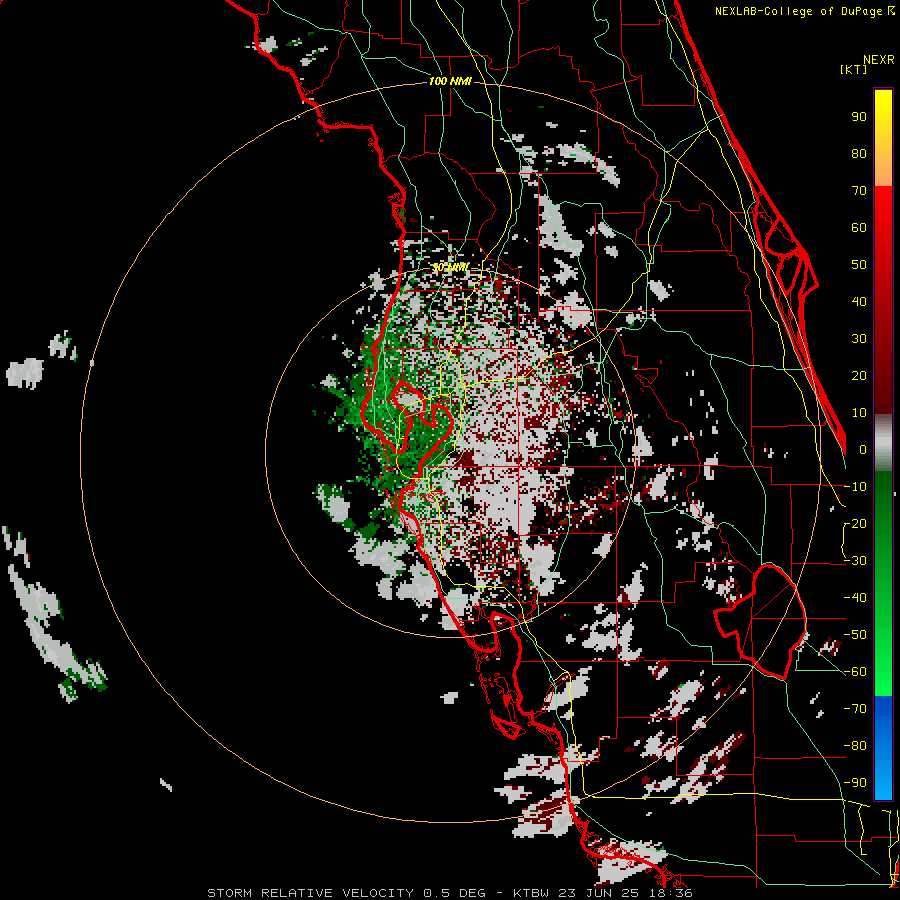The width and height of the screenshot is (900, 900).
Task: Click the Storm Relative Velocity caption at the bottom
Action: pos(449,893)
